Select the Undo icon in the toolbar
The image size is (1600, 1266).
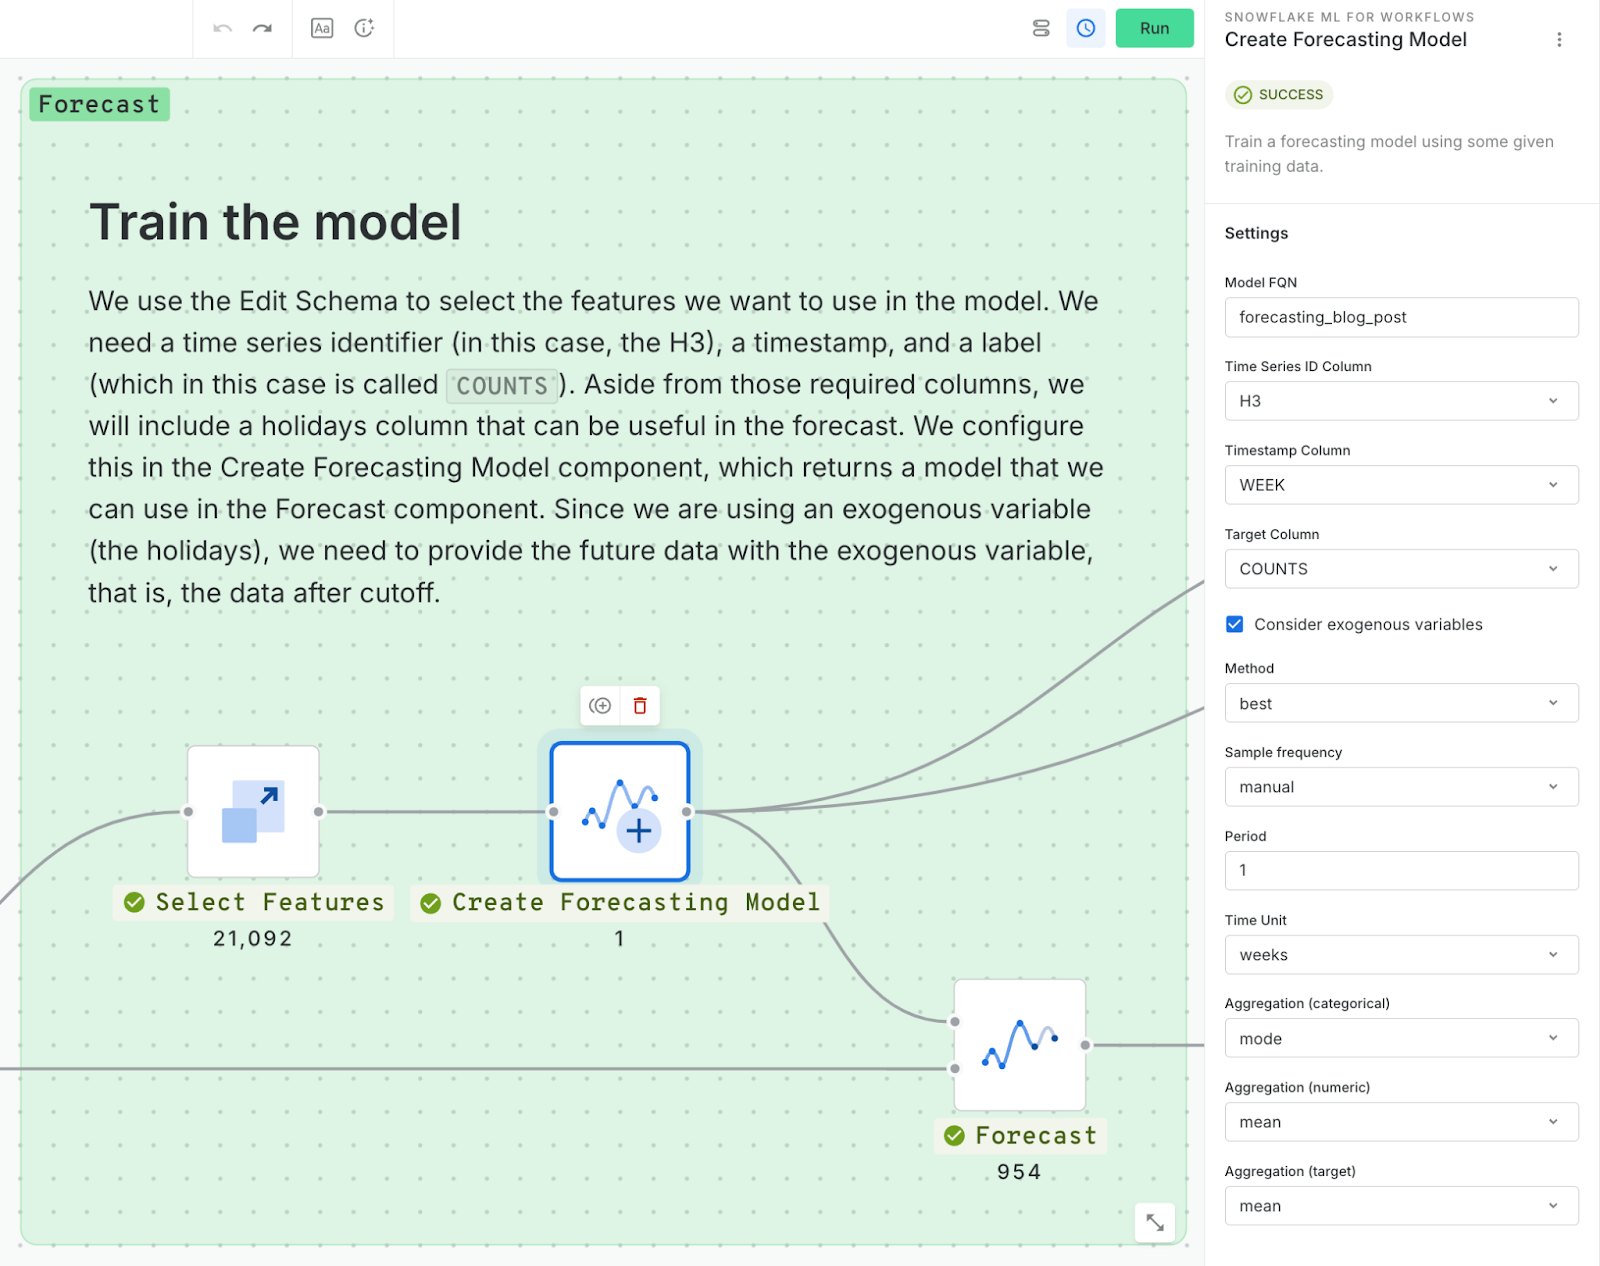tap(222, 29)
